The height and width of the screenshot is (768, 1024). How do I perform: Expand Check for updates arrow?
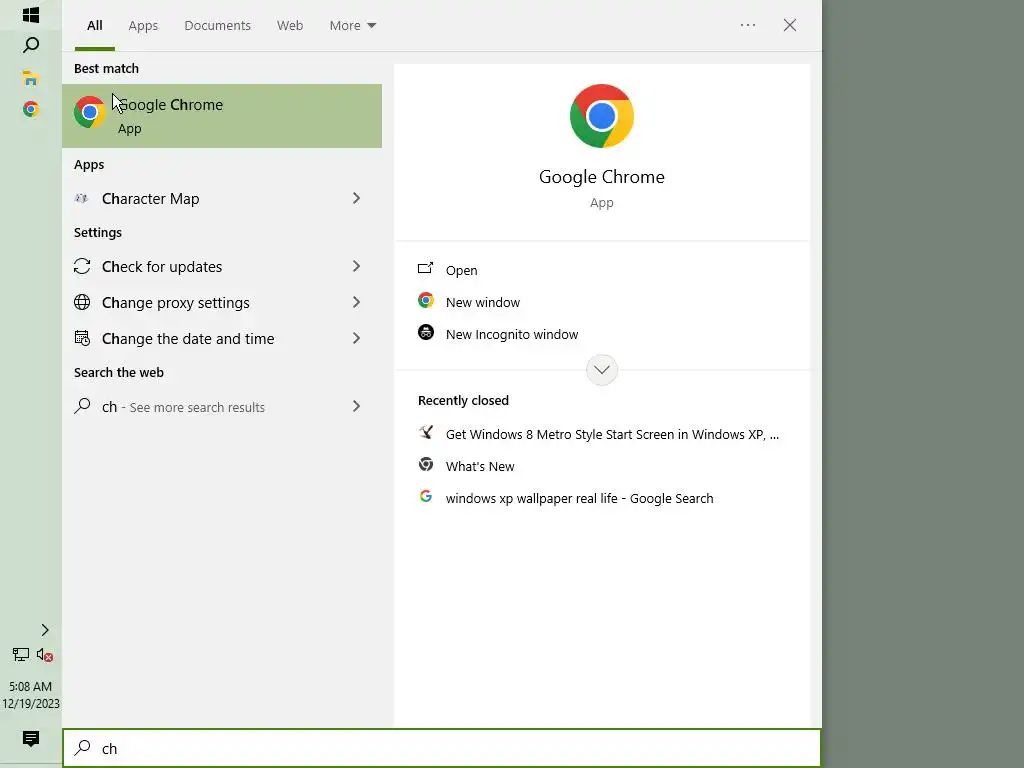pos(357,266)
